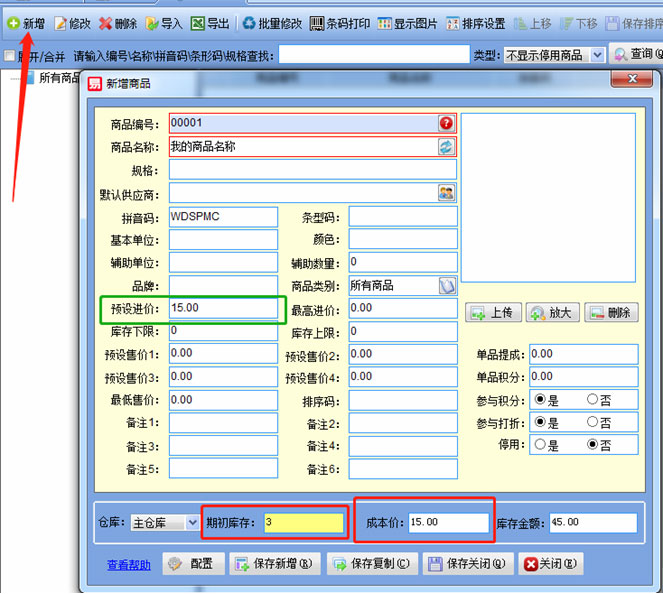This screenshot has width=663, height=594.
Task: Select 是 radio for 停用
Action: click(541, 445)
